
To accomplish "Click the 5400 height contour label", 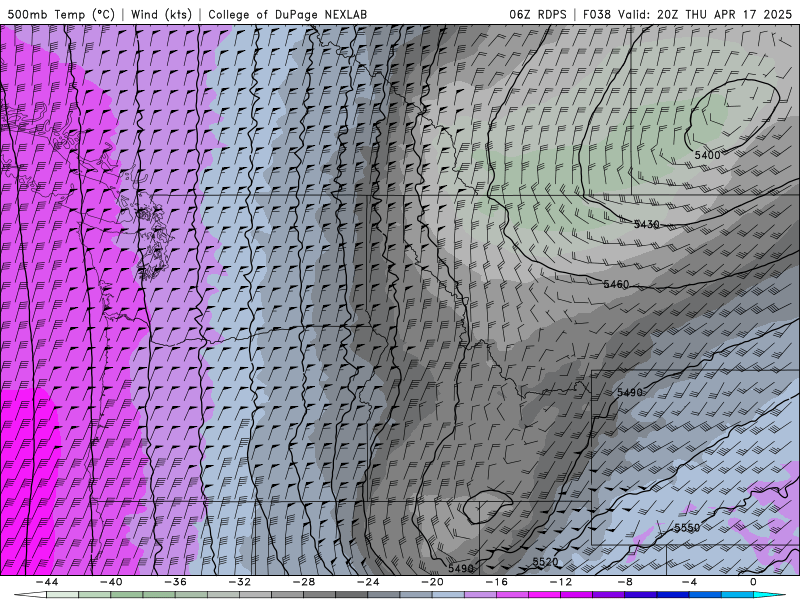I will pos(707,155).
